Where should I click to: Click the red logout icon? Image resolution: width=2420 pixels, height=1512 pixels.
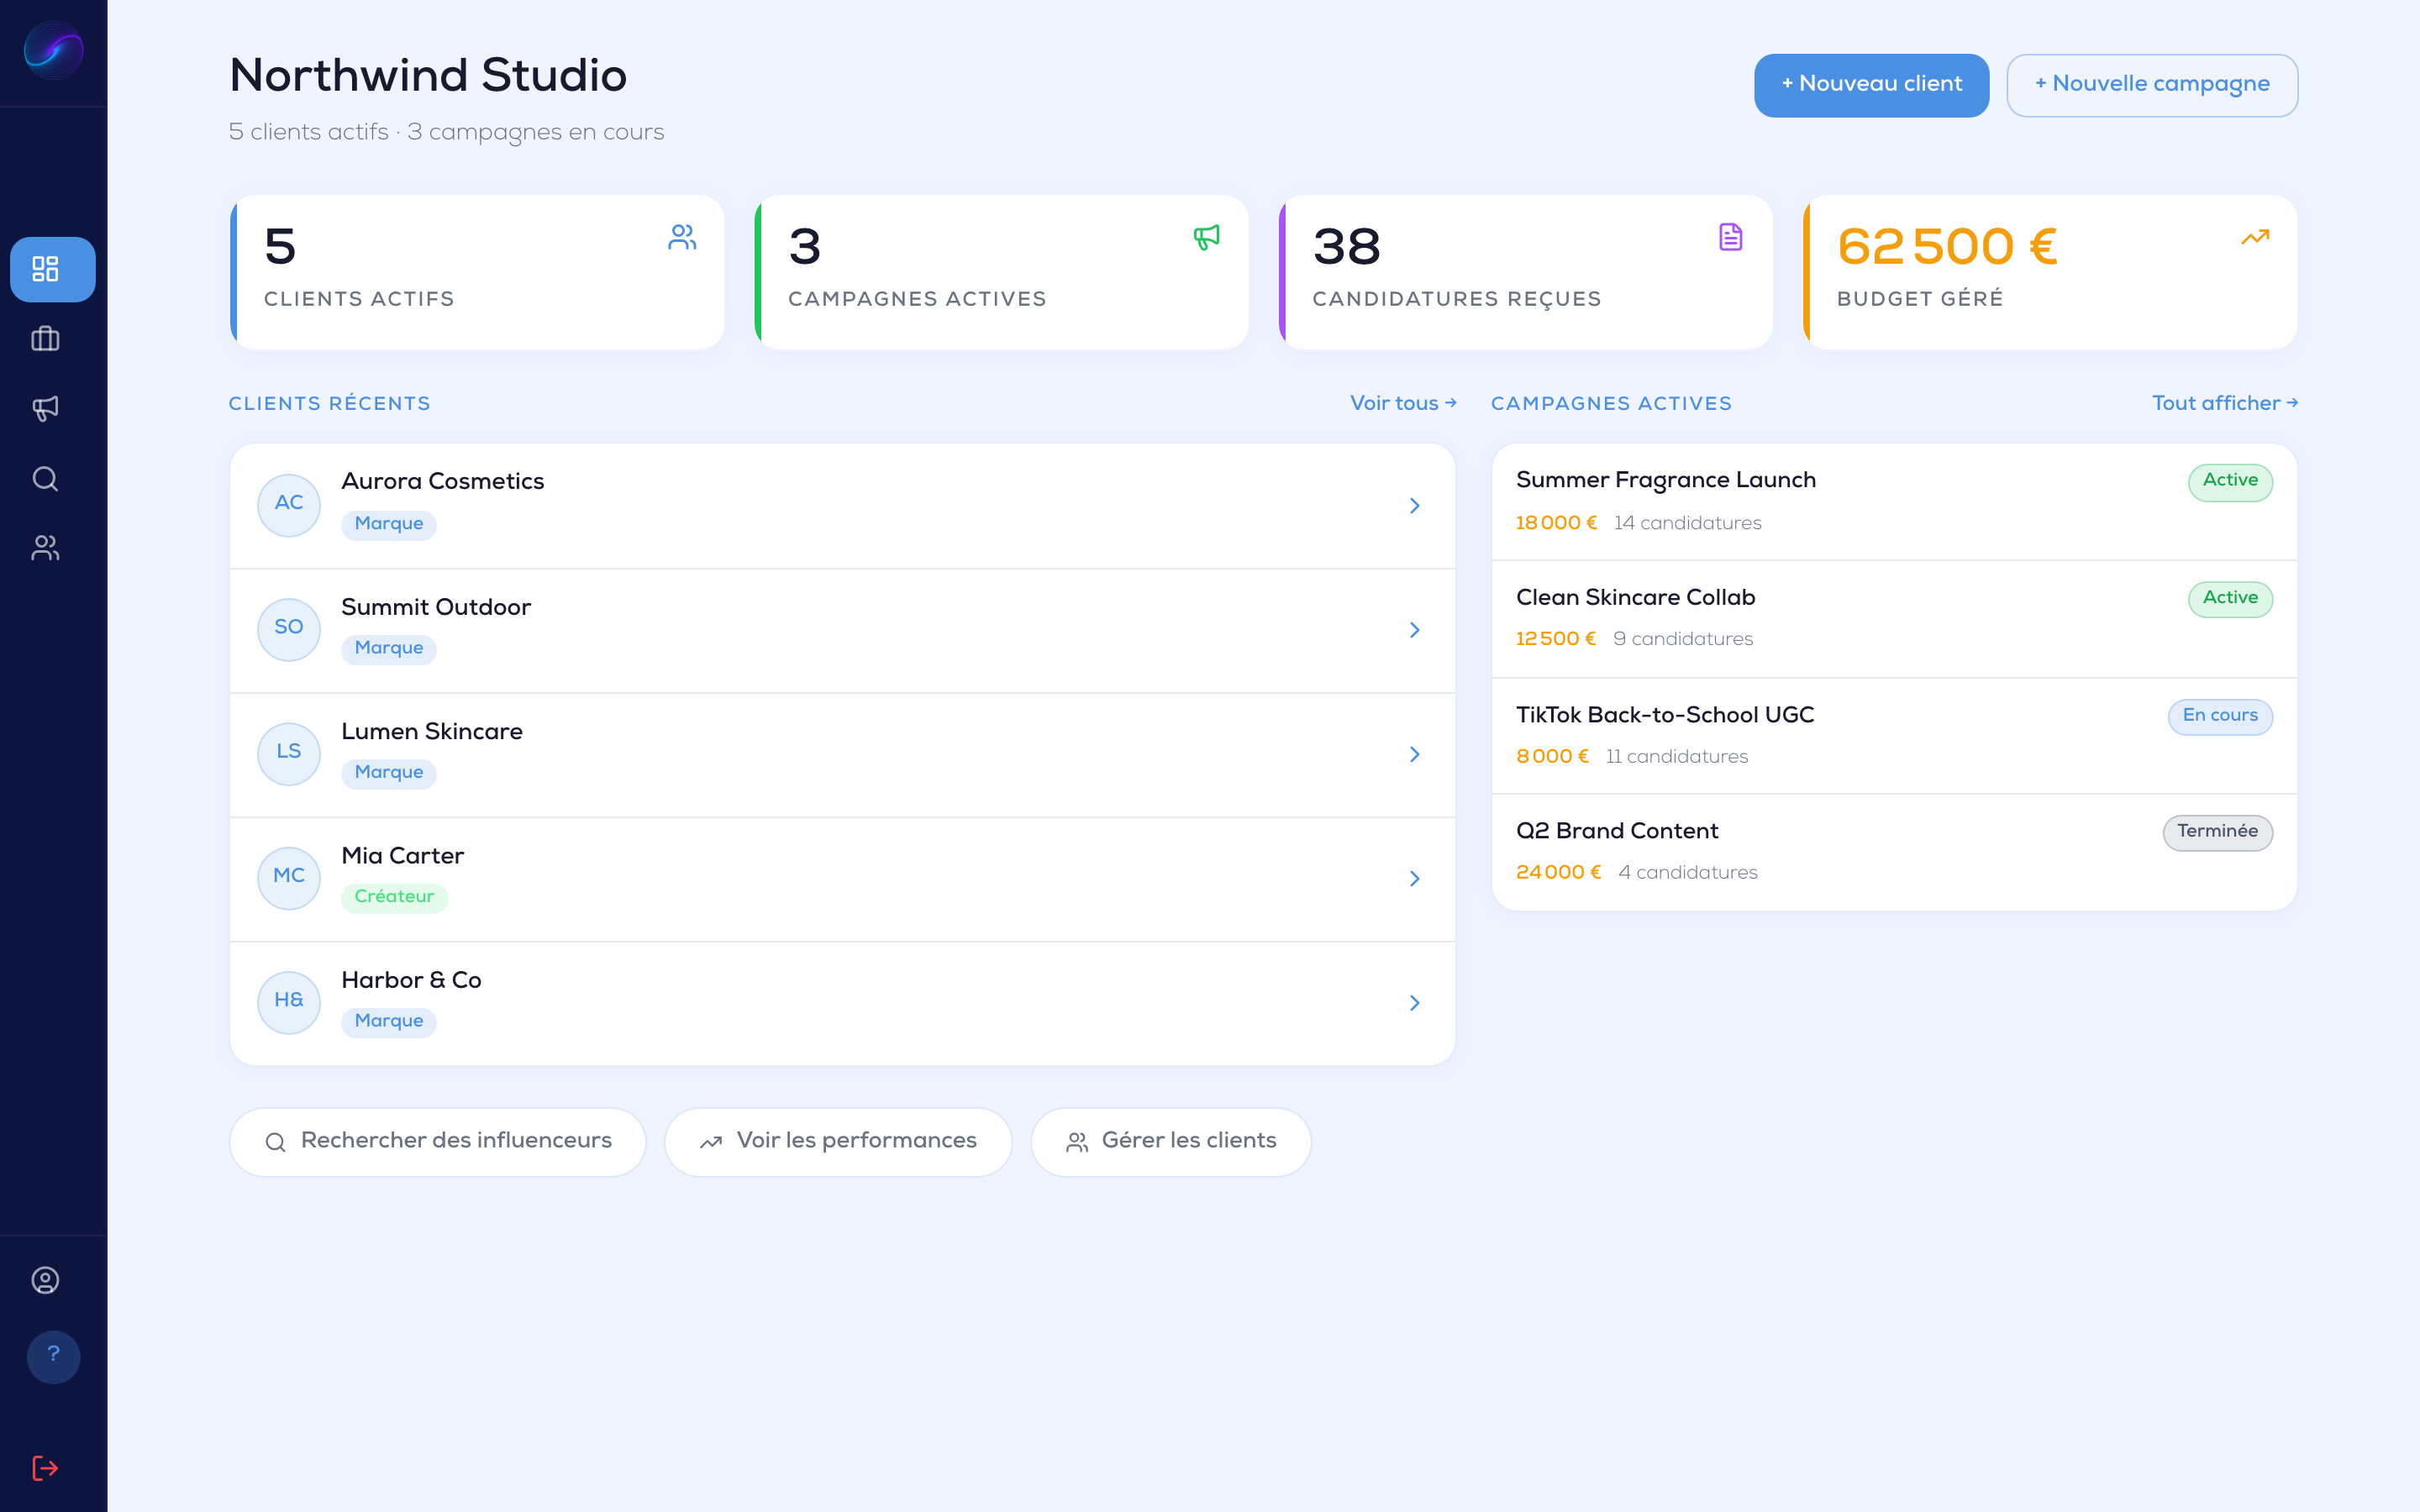[46, 1468]
